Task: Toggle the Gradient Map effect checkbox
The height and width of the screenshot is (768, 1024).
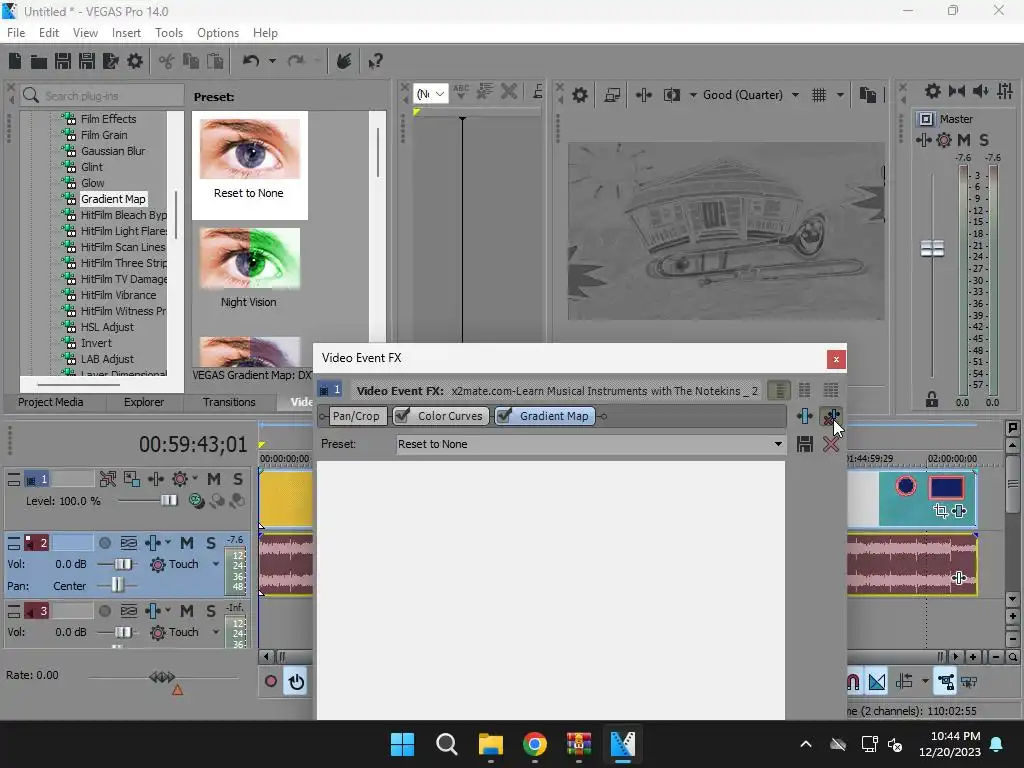Action: tap(504, 415)
